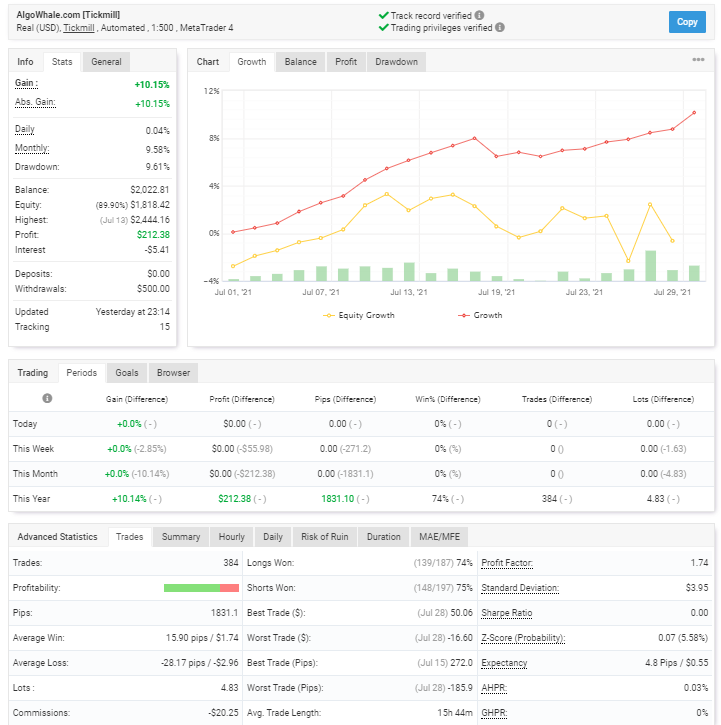Click the Track record verified info icon
721x725 pixels.
pyautogui.click(x=479, y=15)
